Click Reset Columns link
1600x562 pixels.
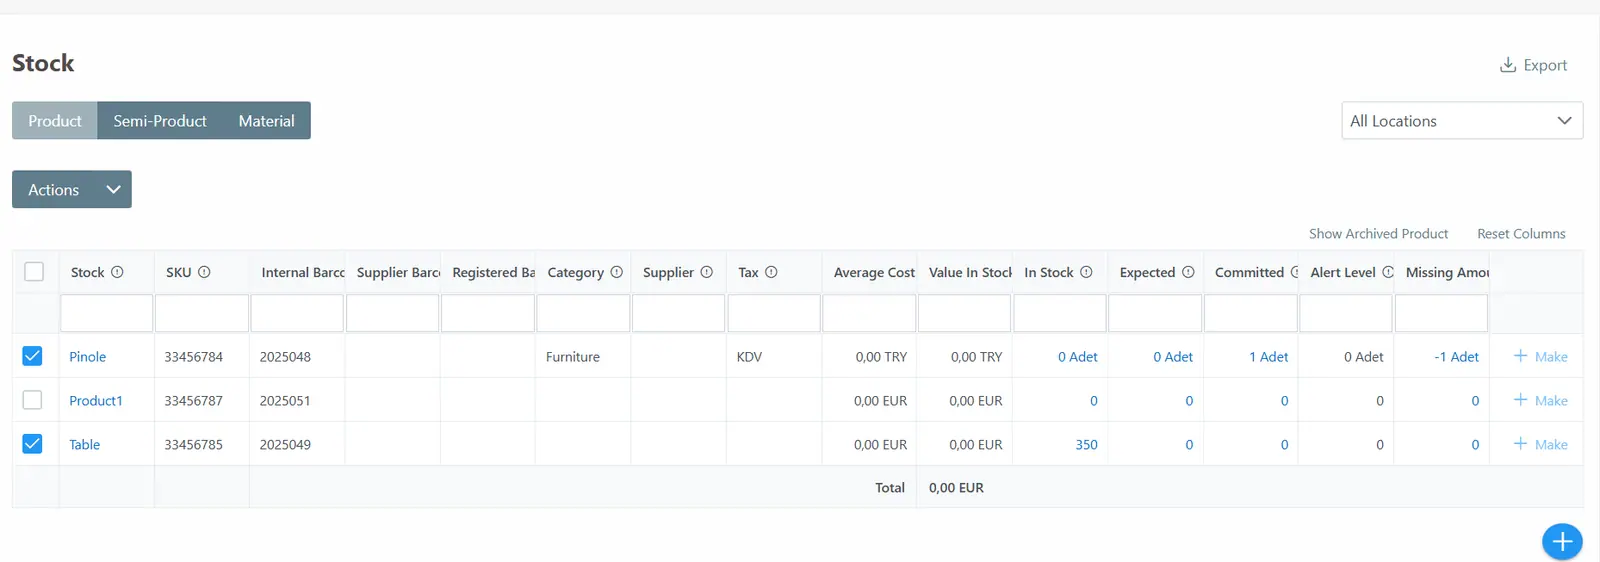1521,234
